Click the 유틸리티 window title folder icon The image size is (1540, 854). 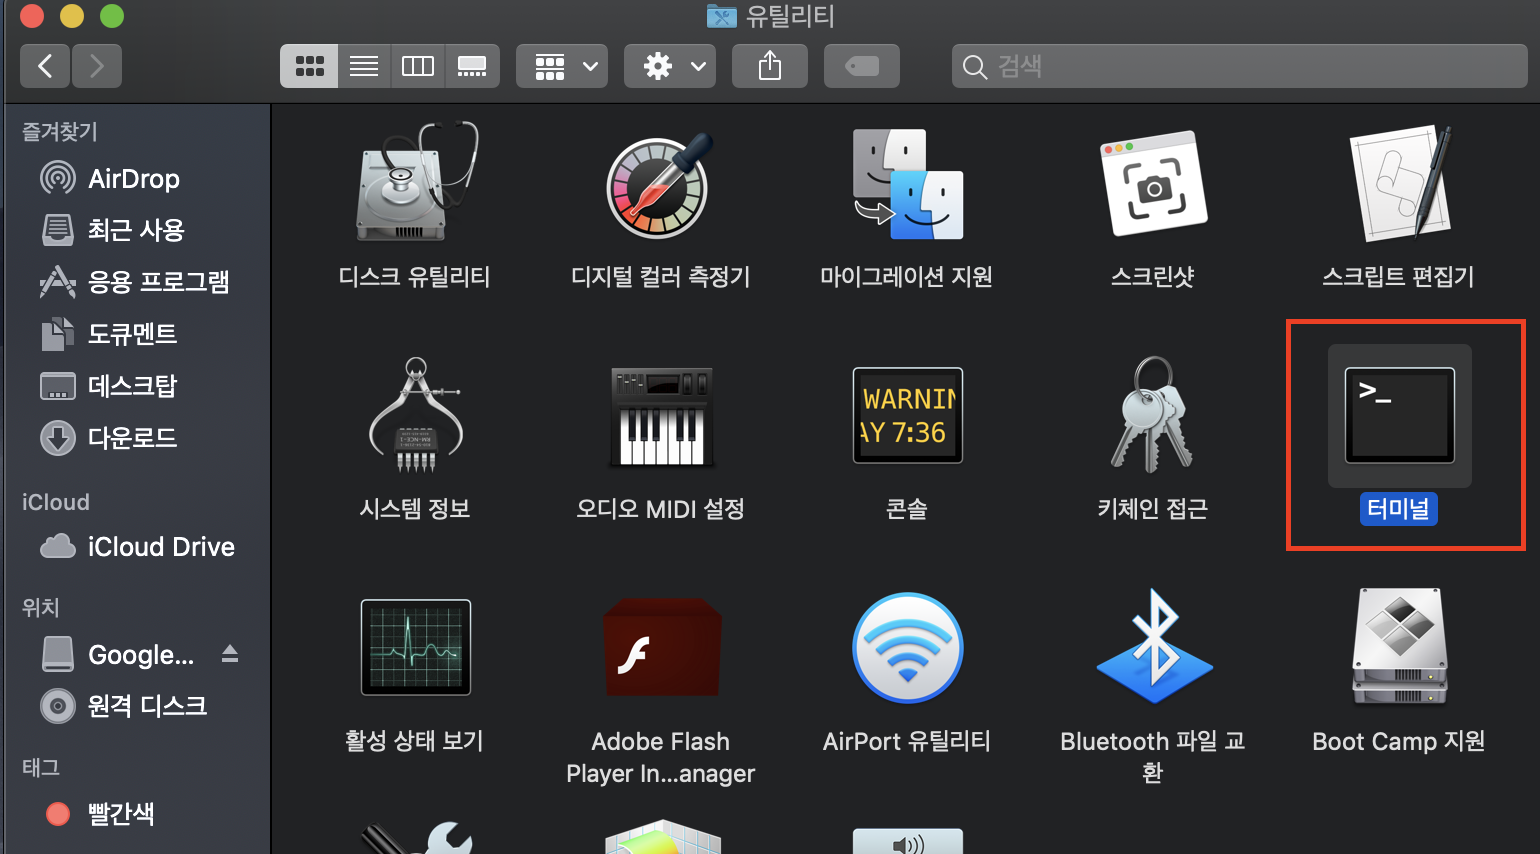coord(722,16)
